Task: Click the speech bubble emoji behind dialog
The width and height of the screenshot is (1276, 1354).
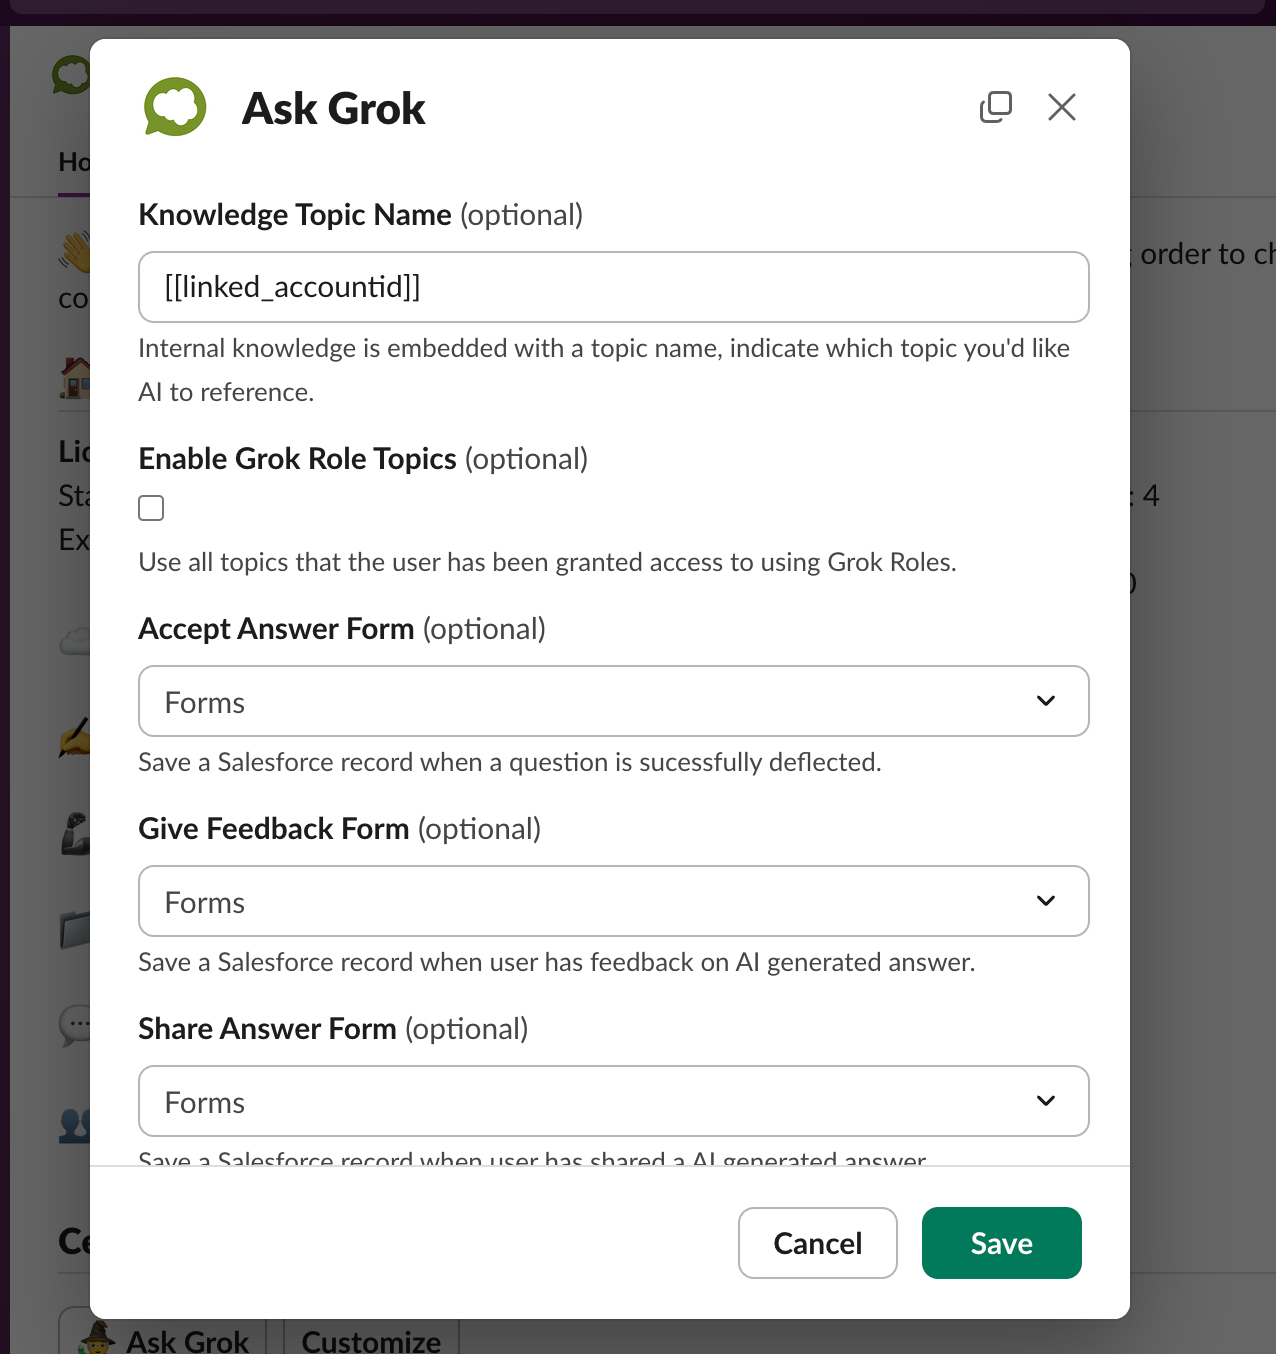Action: point(76,1026)
